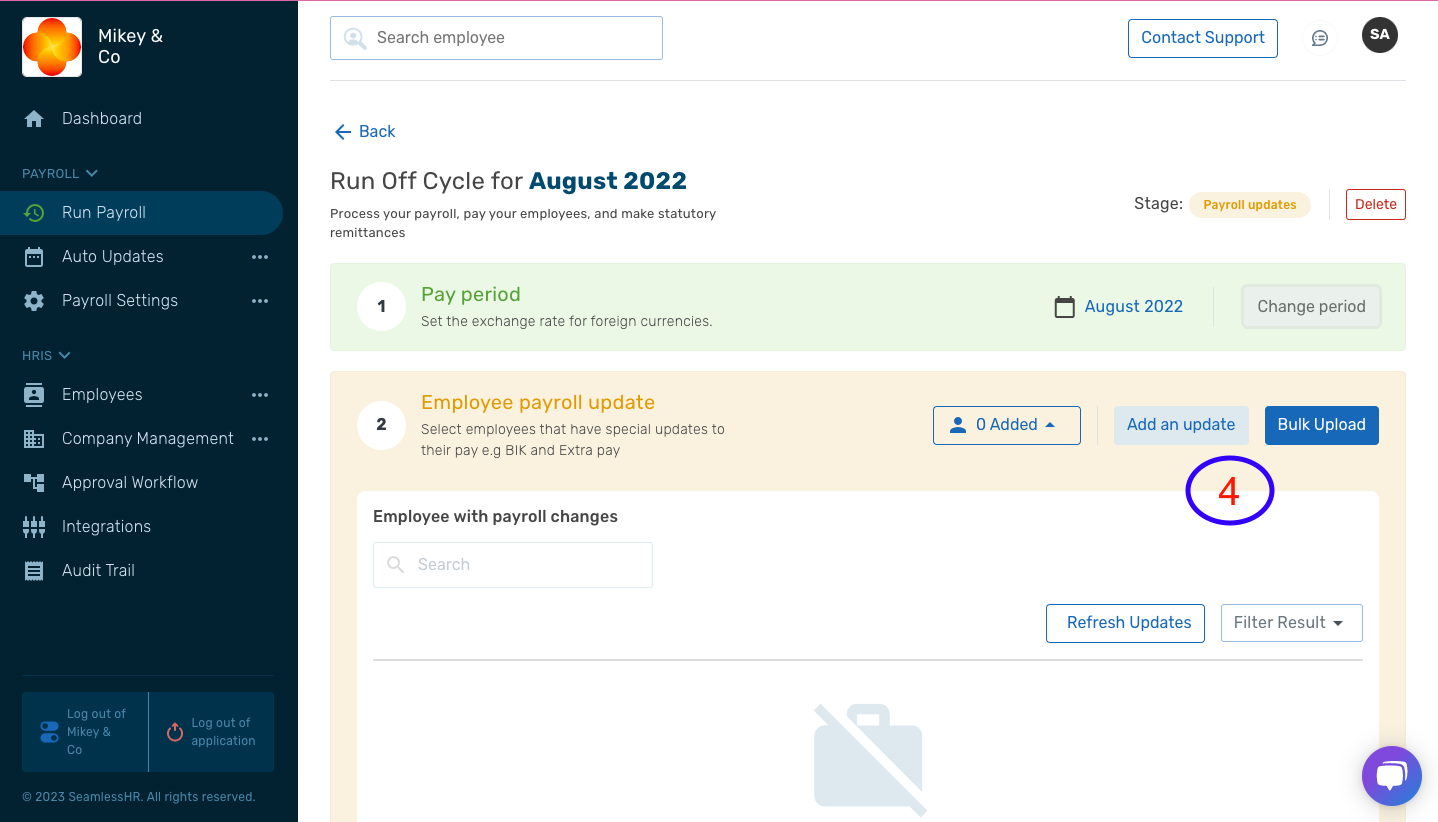Click the SA profile avatar

click(1379, 34)
